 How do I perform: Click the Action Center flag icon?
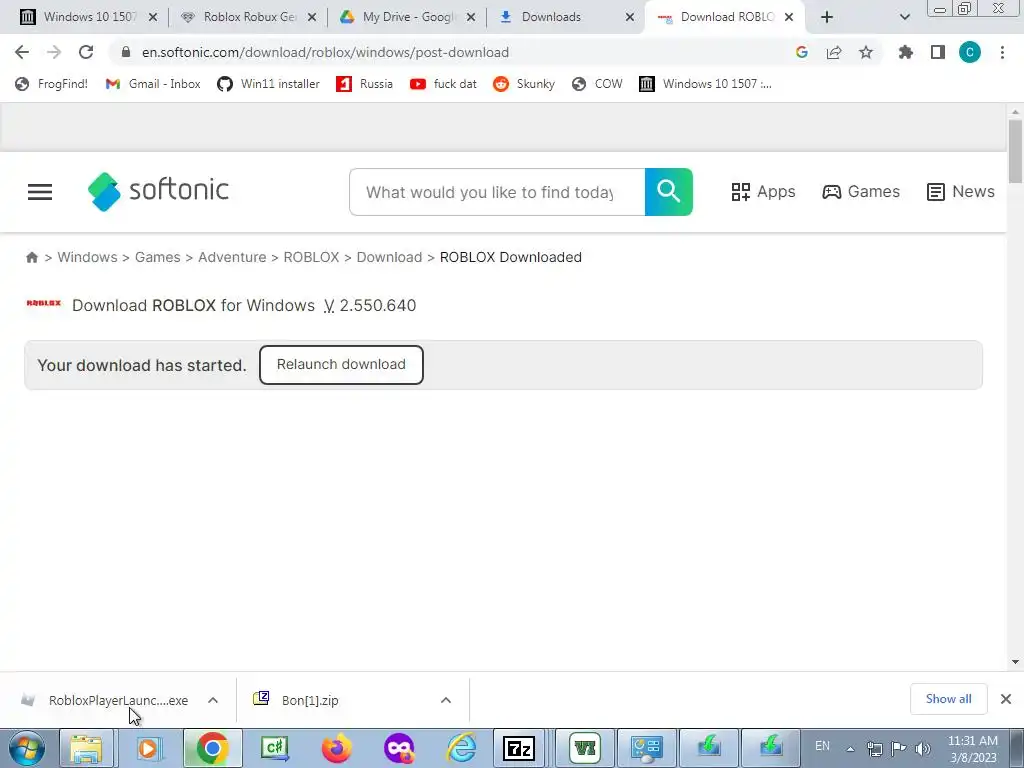[x=899, y=748]
